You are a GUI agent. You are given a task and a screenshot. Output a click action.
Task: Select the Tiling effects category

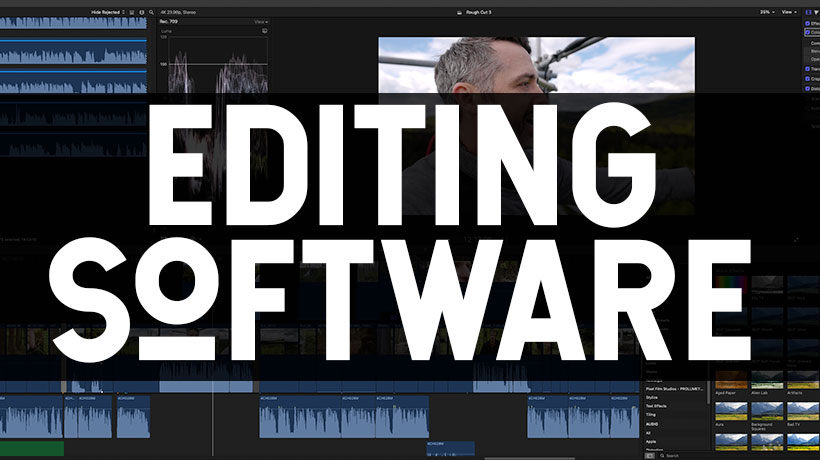(x=651, y=415)
